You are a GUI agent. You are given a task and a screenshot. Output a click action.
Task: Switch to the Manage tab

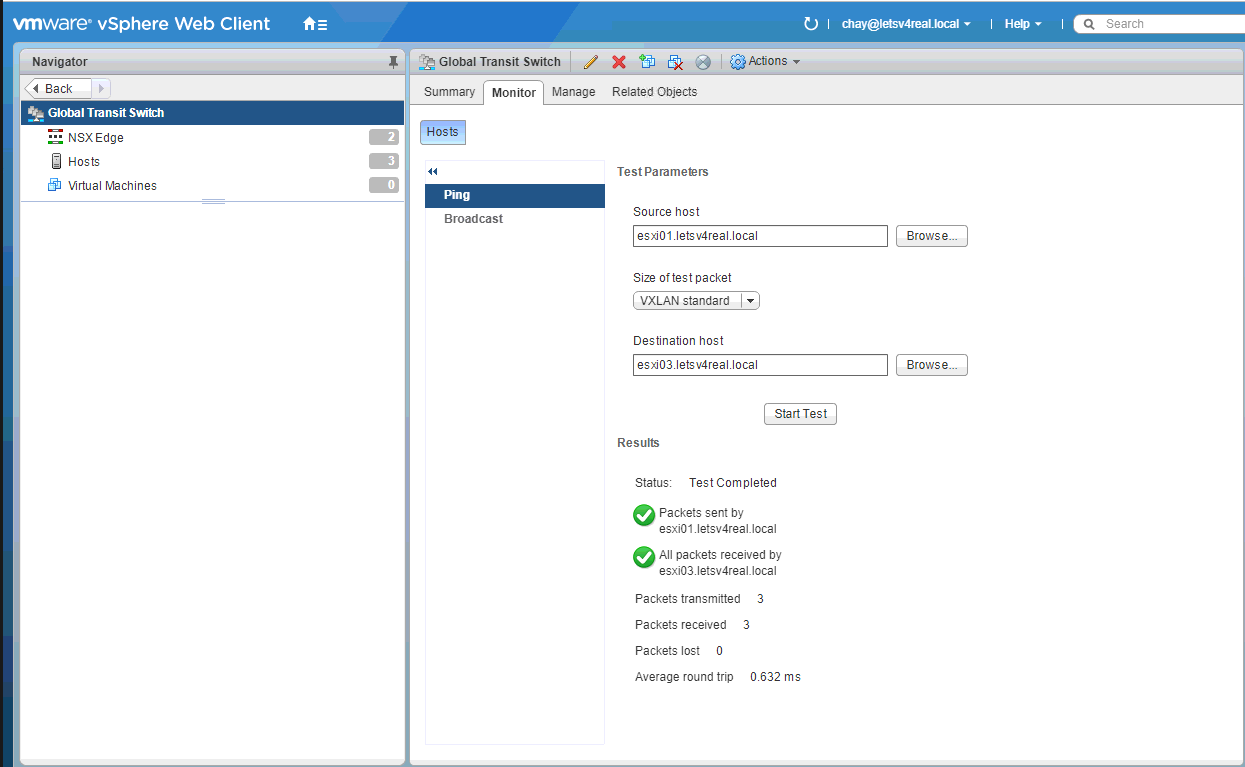[x=573, y=92]
